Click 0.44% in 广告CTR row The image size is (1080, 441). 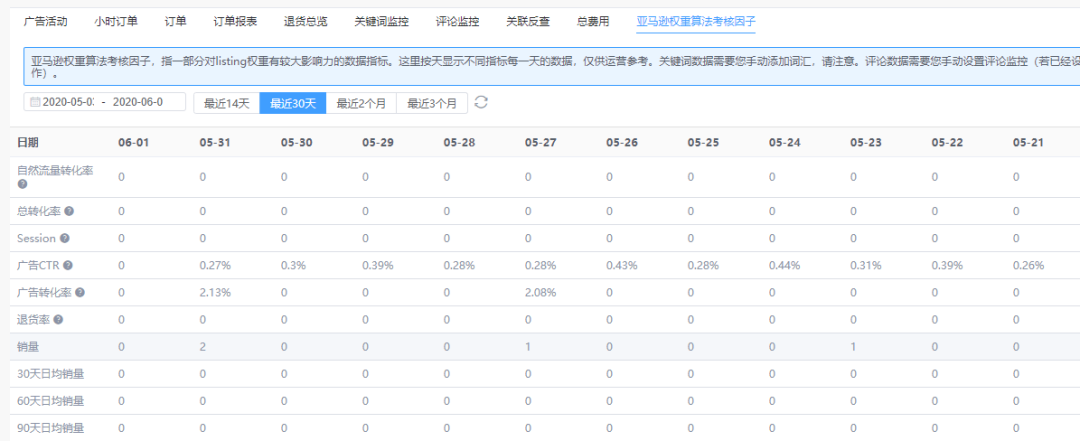(785, 265)
